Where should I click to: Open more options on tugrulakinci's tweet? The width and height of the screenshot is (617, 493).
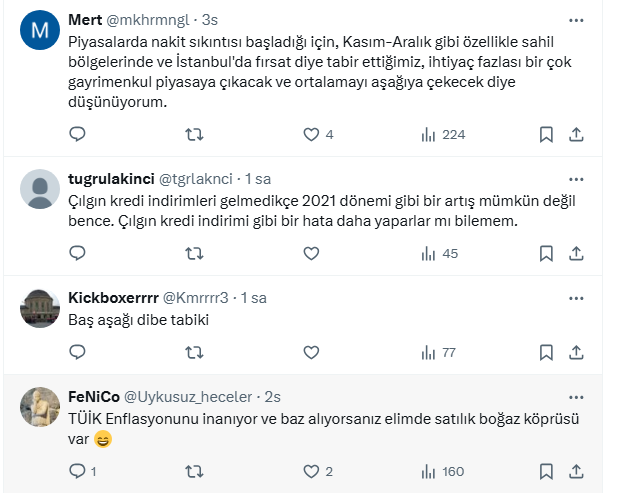[x=576, y=179]
